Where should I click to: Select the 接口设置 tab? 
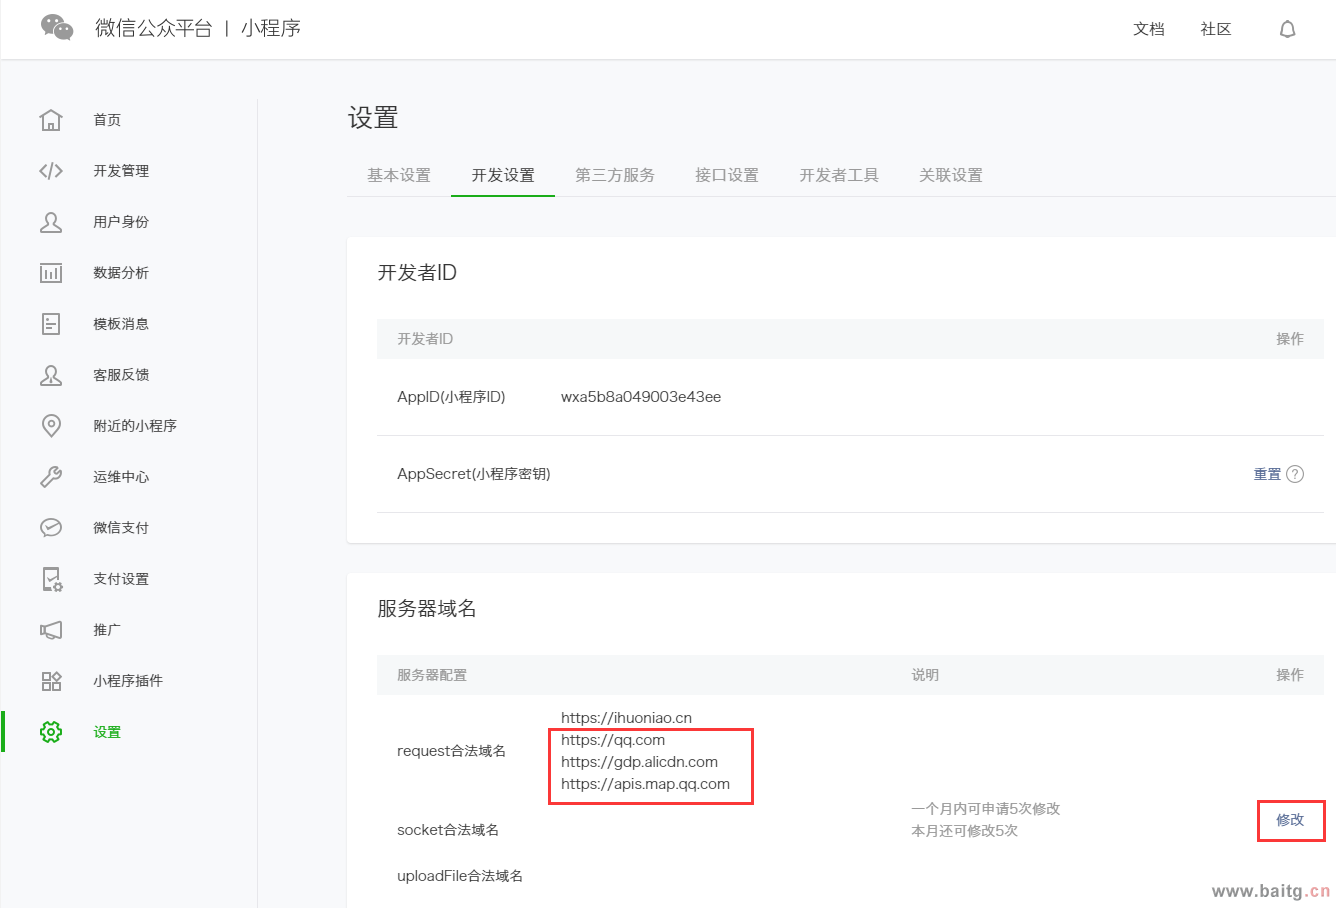click(x=726, y=174)
